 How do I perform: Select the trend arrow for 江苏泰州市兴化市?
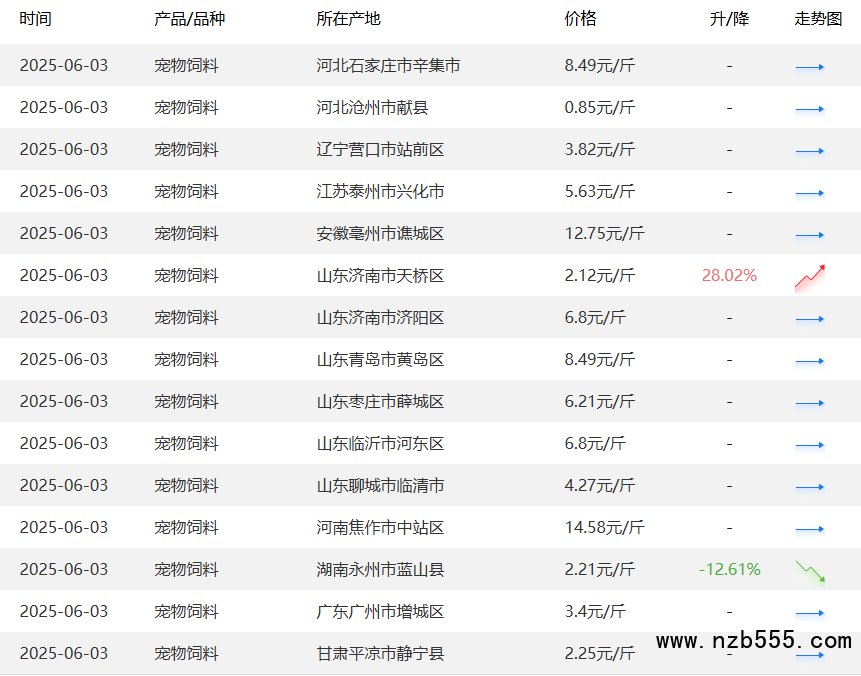tap(810, 193)
